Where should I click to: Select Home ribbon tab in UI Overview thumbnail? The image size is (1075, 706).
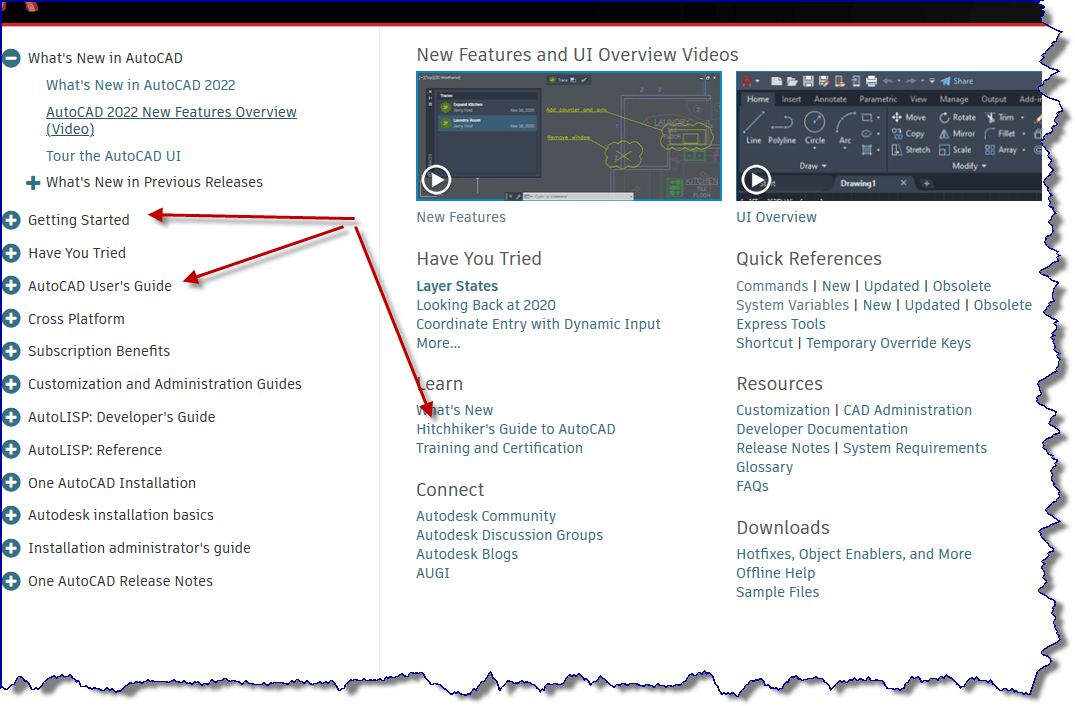tap(758, 99)
